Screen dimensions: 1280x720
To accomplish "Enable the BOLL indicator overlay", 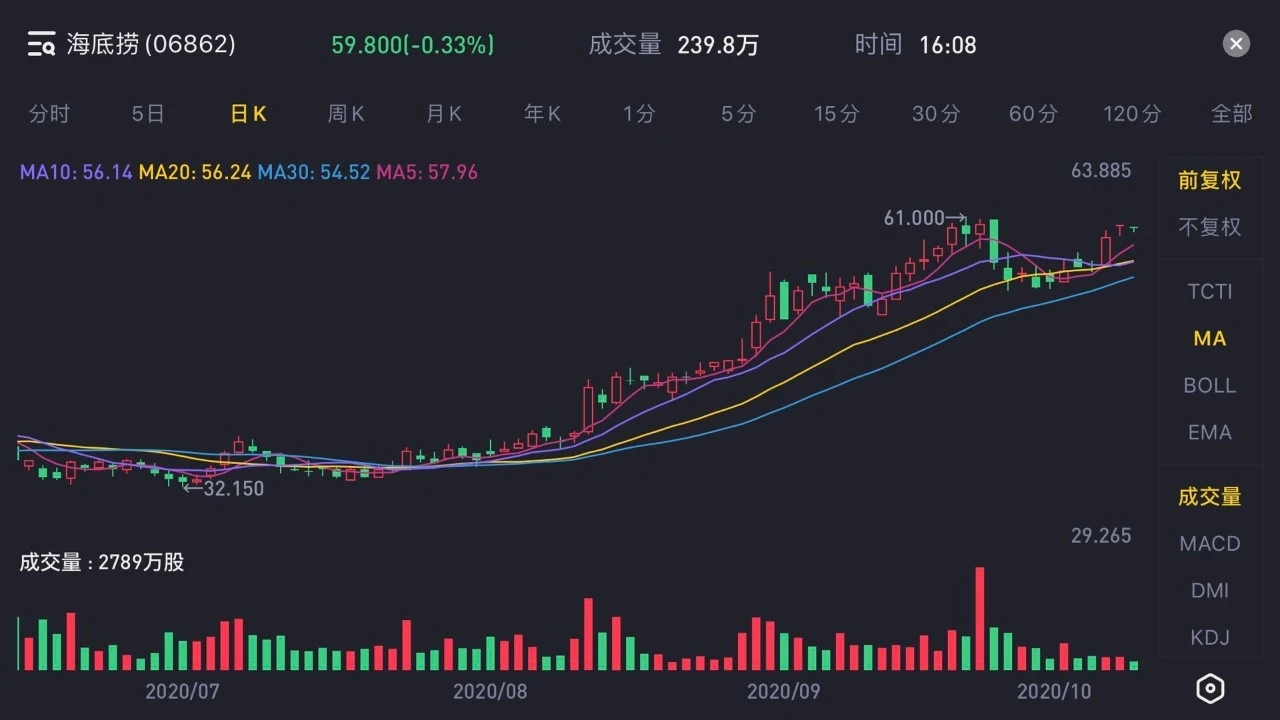I will 1210,386.
